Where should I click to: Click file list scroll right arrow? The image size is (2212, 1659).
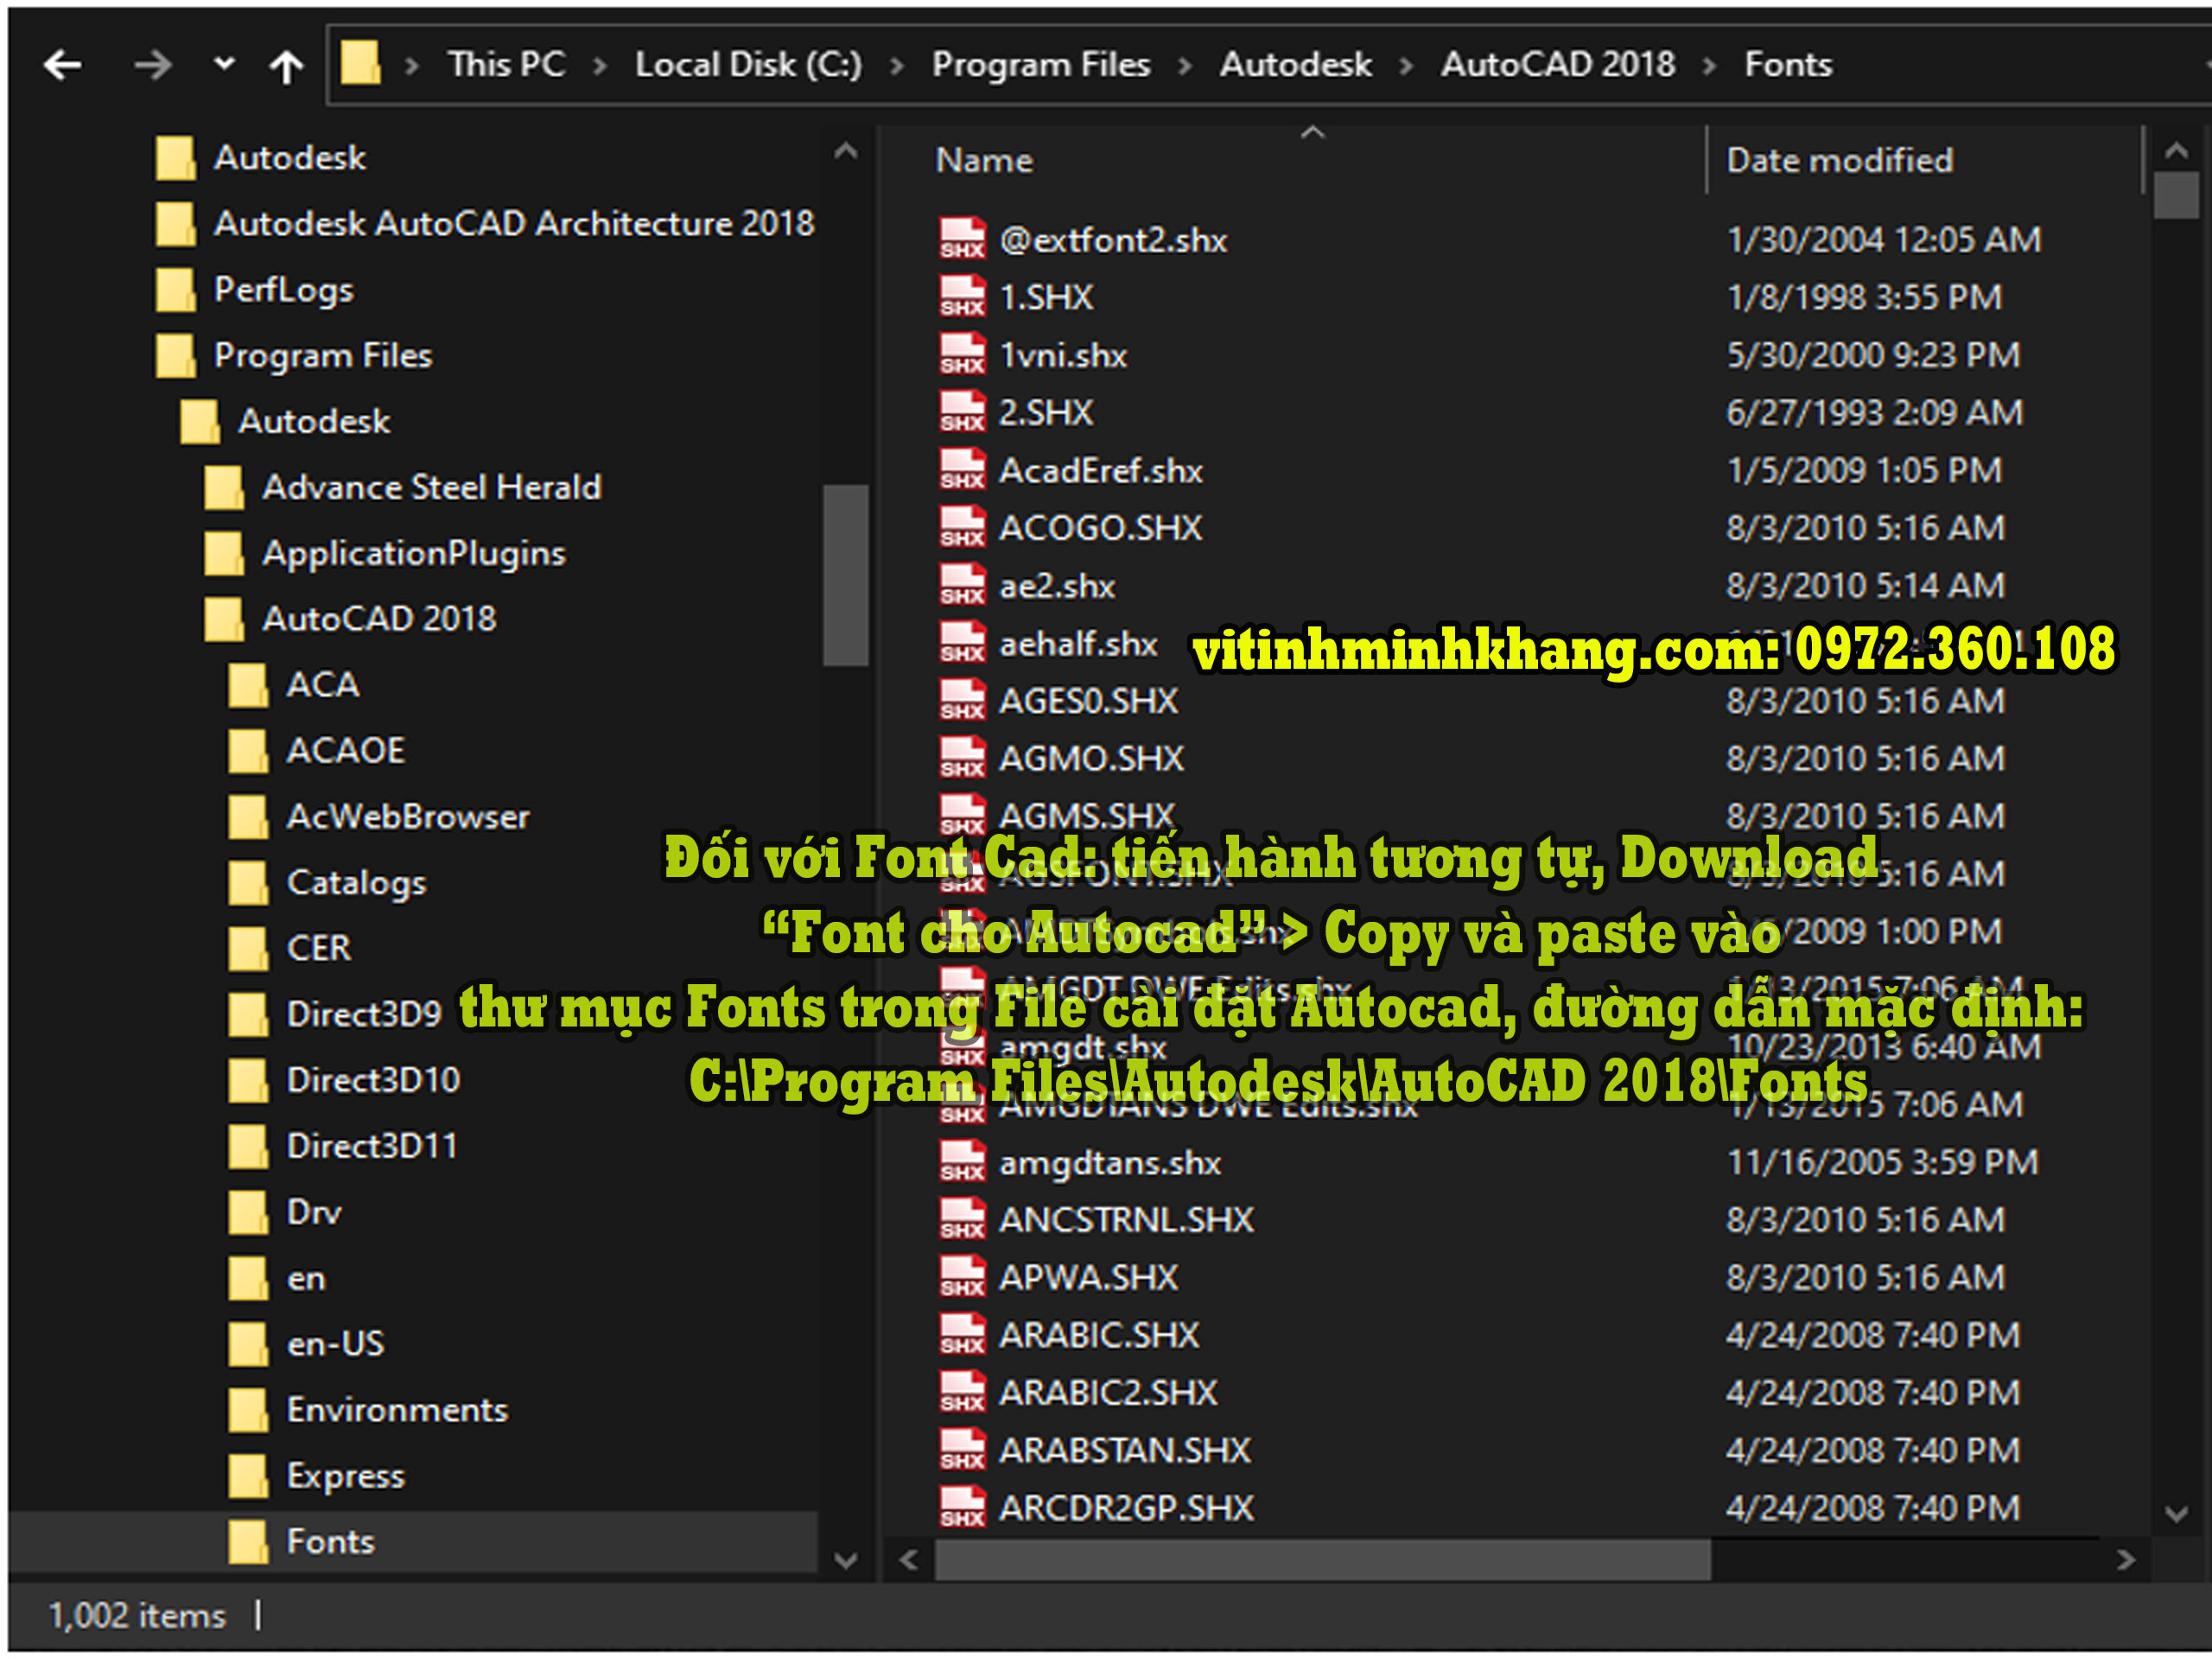point(2126,1560)
